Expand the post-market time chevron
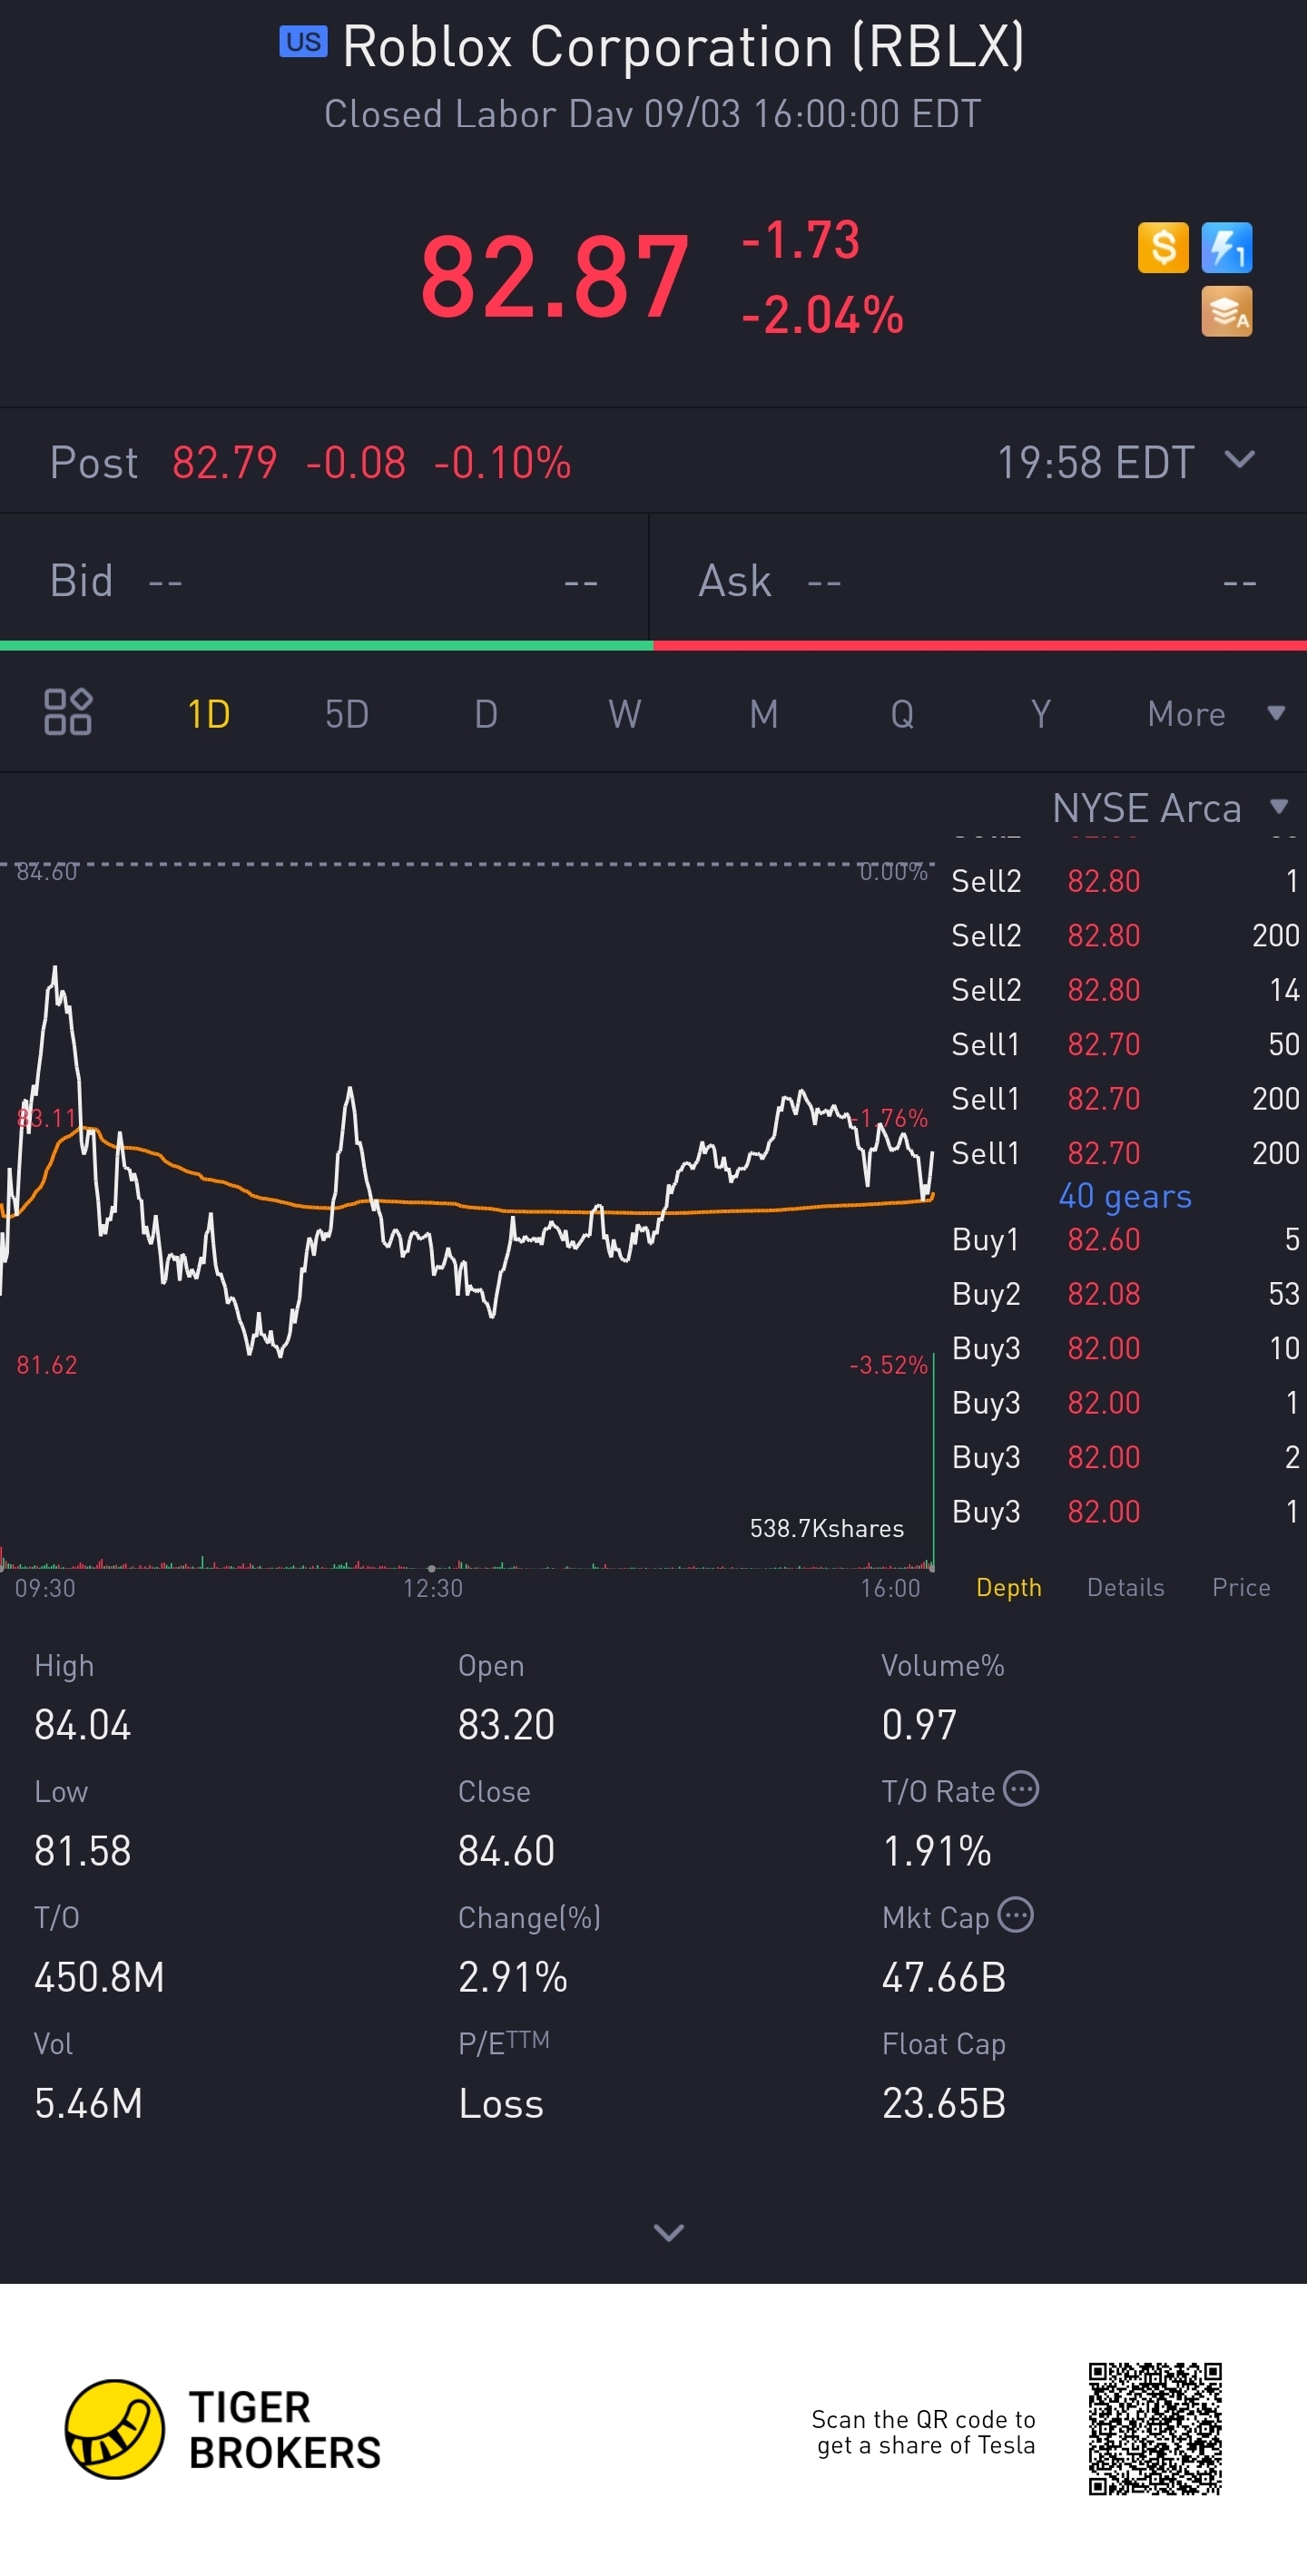The width and height of the screenshot is (1307, 2576). pyautogui.click(x=1239, y=460)
